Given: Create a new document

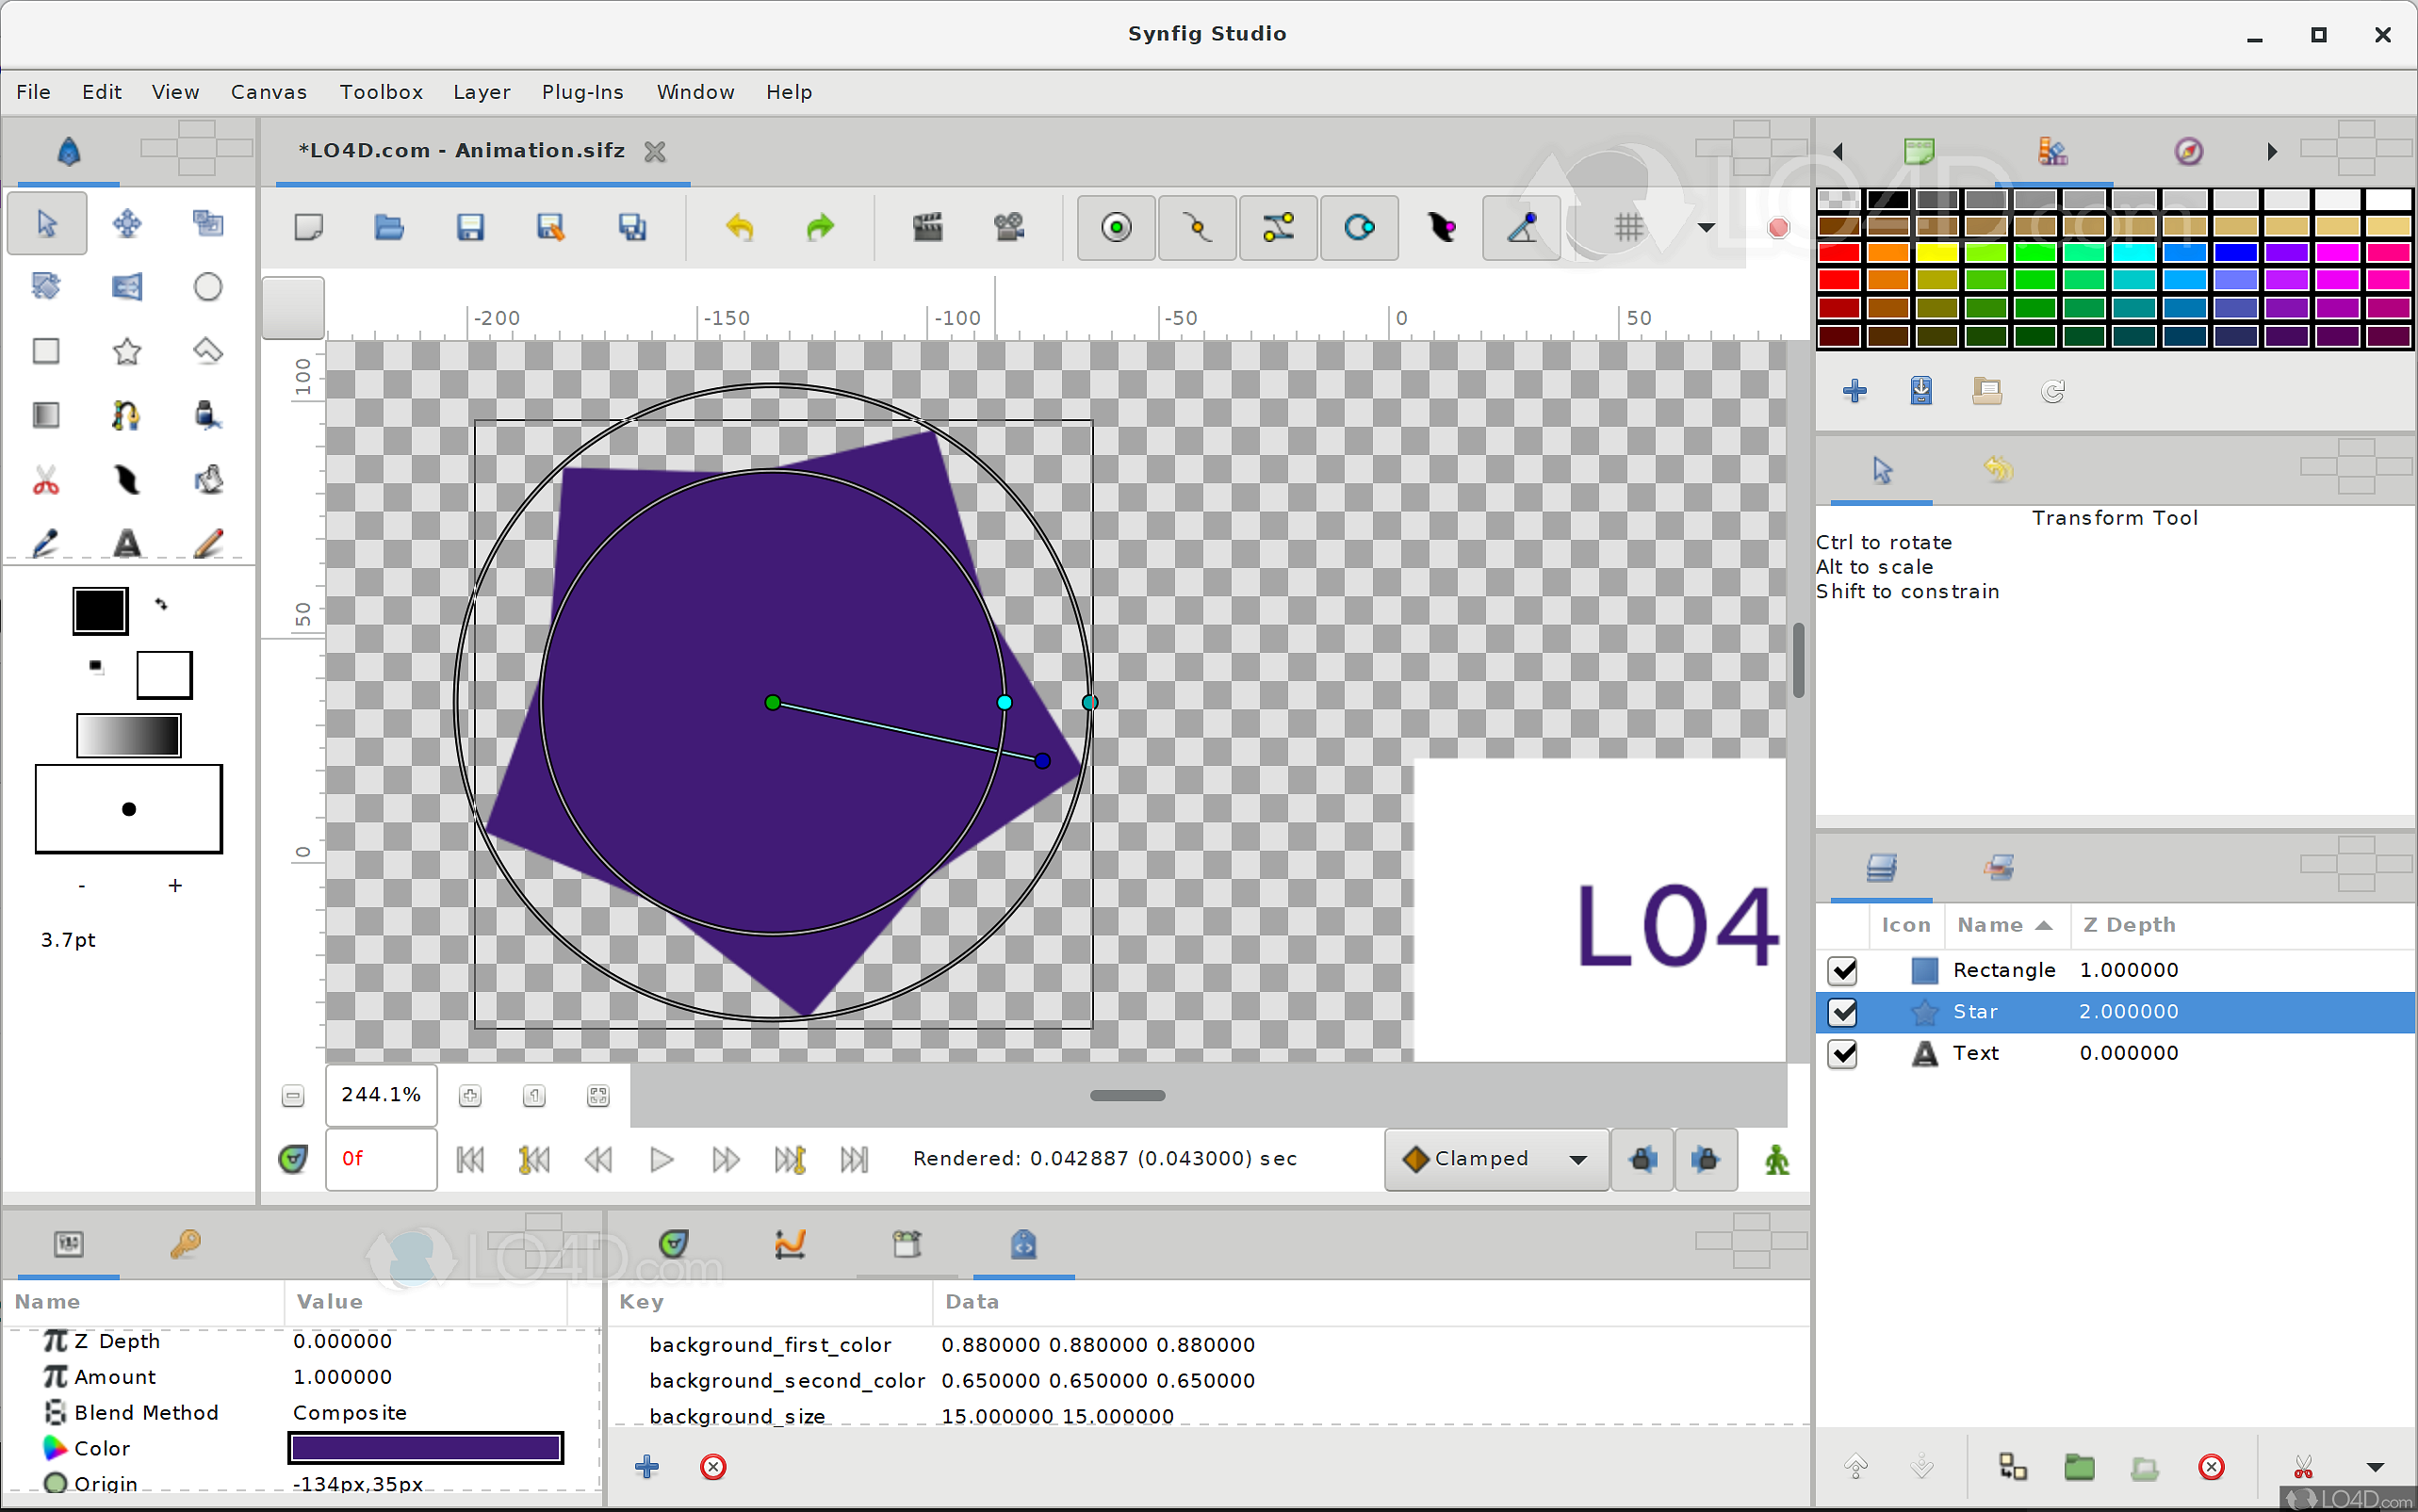Looking at the screenshot, I should click(x=309, y=228).
